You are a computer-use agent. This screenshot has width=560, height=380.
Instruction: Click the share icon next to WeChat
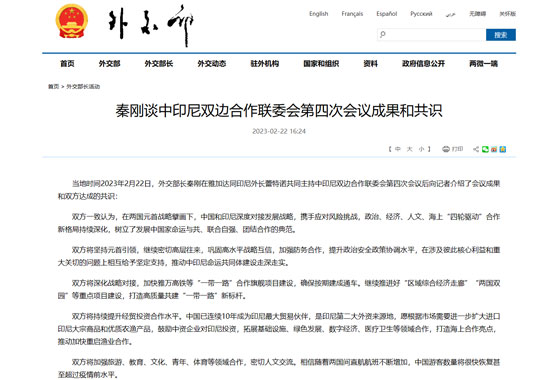click(476, 149)
